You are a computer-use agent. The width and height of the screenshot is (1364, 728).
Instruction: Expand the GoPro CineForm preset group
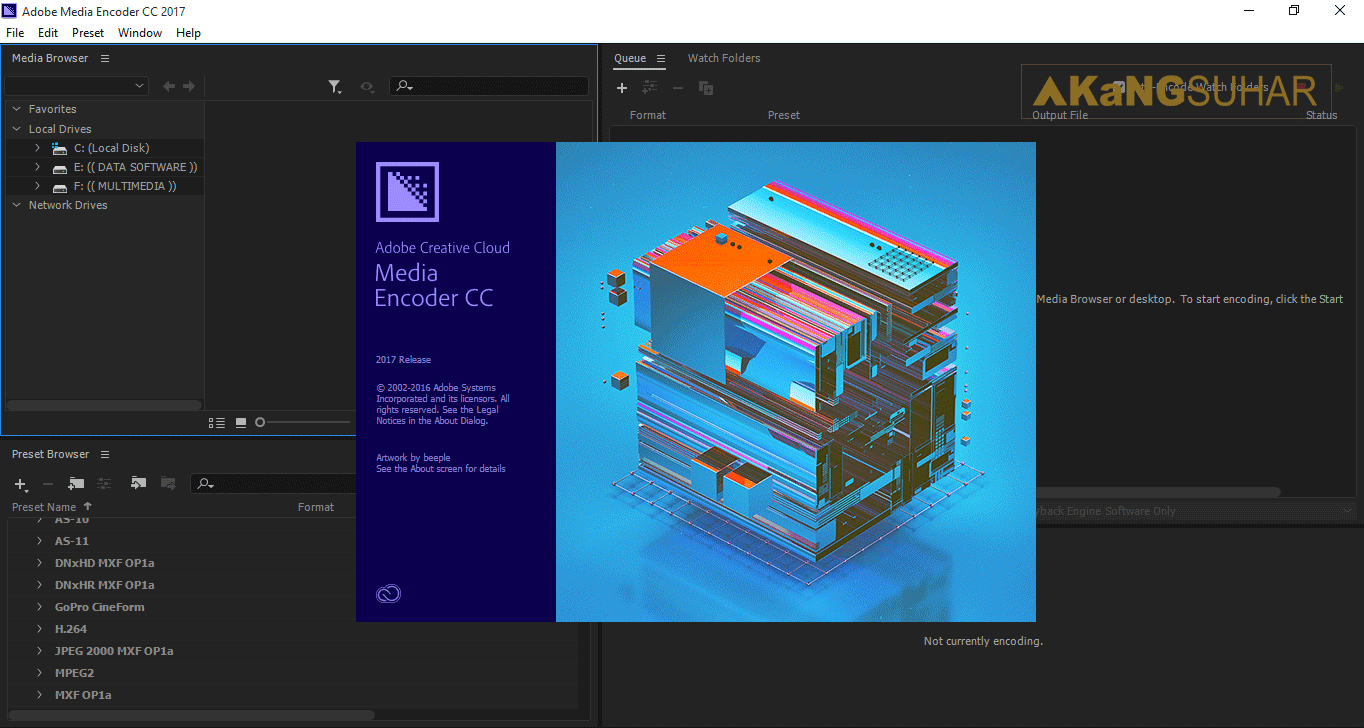(x=40, y=607)
